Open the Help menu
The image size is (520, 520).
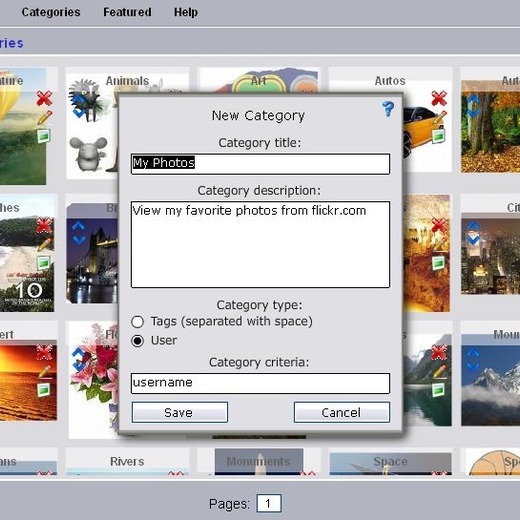tap(186, 12)
